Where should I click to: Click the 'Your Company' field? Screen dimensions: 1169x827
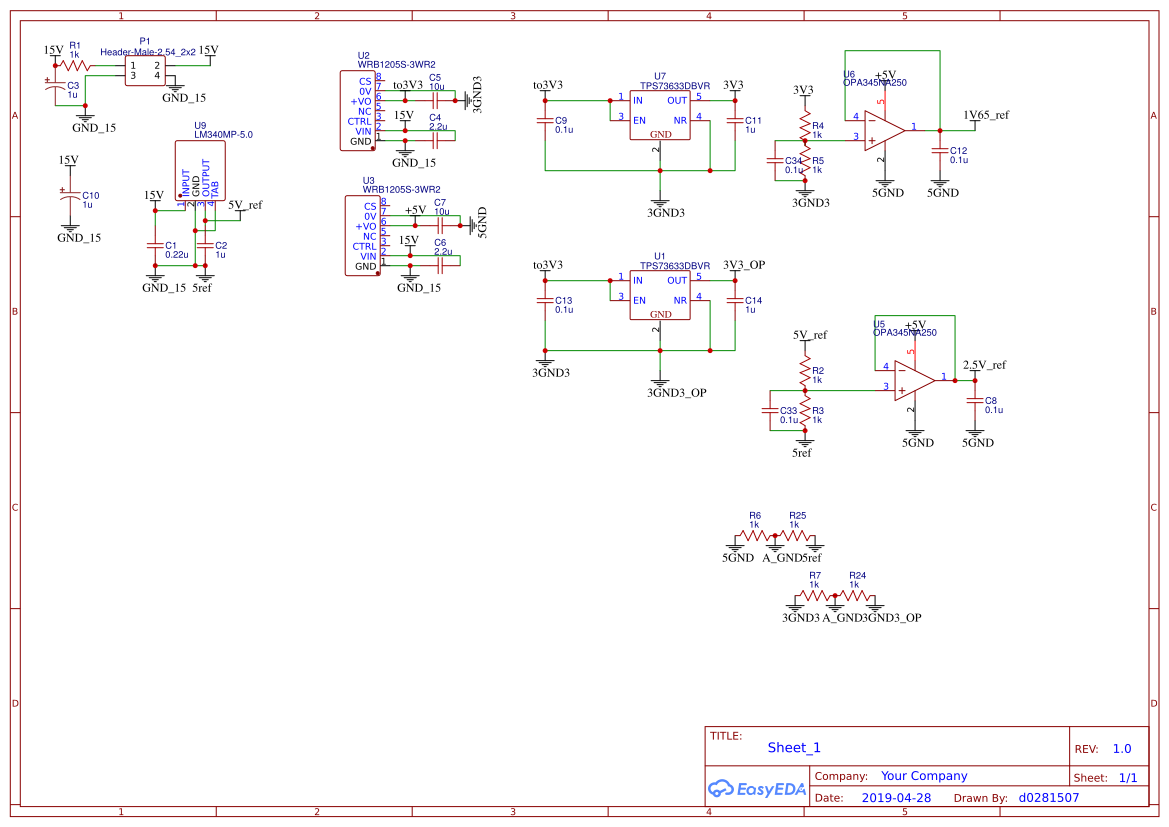924,776
